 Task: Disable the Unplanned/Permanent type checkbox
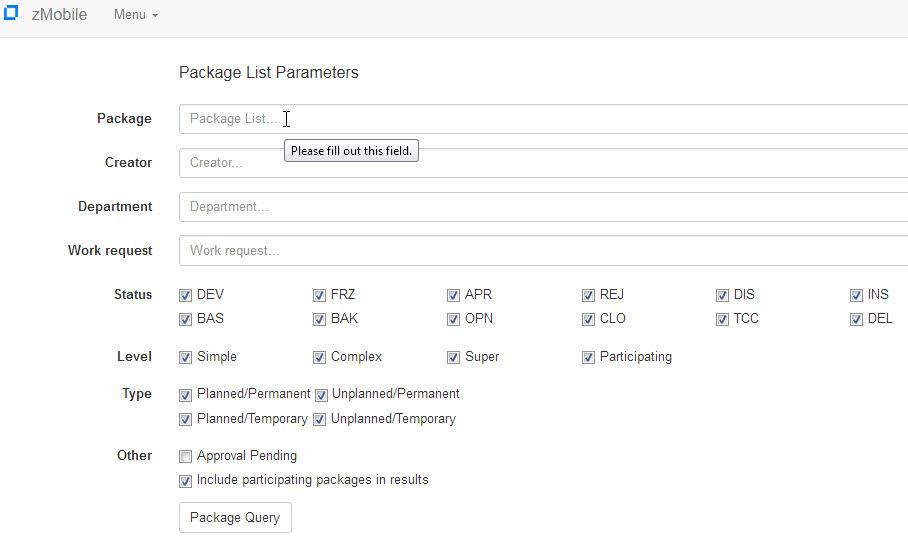point(321,395)
